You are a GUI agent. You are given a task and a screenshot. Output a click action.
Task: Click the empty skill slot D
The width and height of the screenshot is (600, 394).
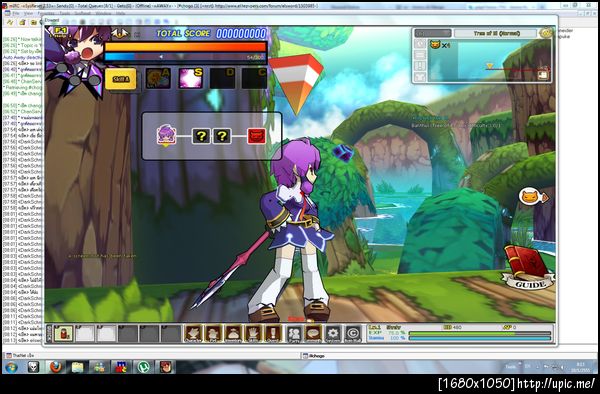[x=222, y=78]
